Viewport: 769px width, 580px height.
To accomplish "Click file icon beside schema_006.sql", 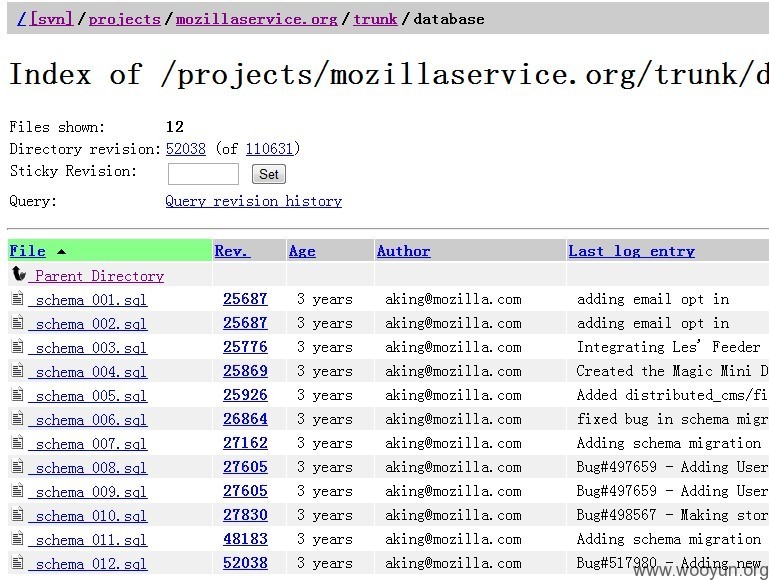I will pyautogui.click(x=18, y=418).
